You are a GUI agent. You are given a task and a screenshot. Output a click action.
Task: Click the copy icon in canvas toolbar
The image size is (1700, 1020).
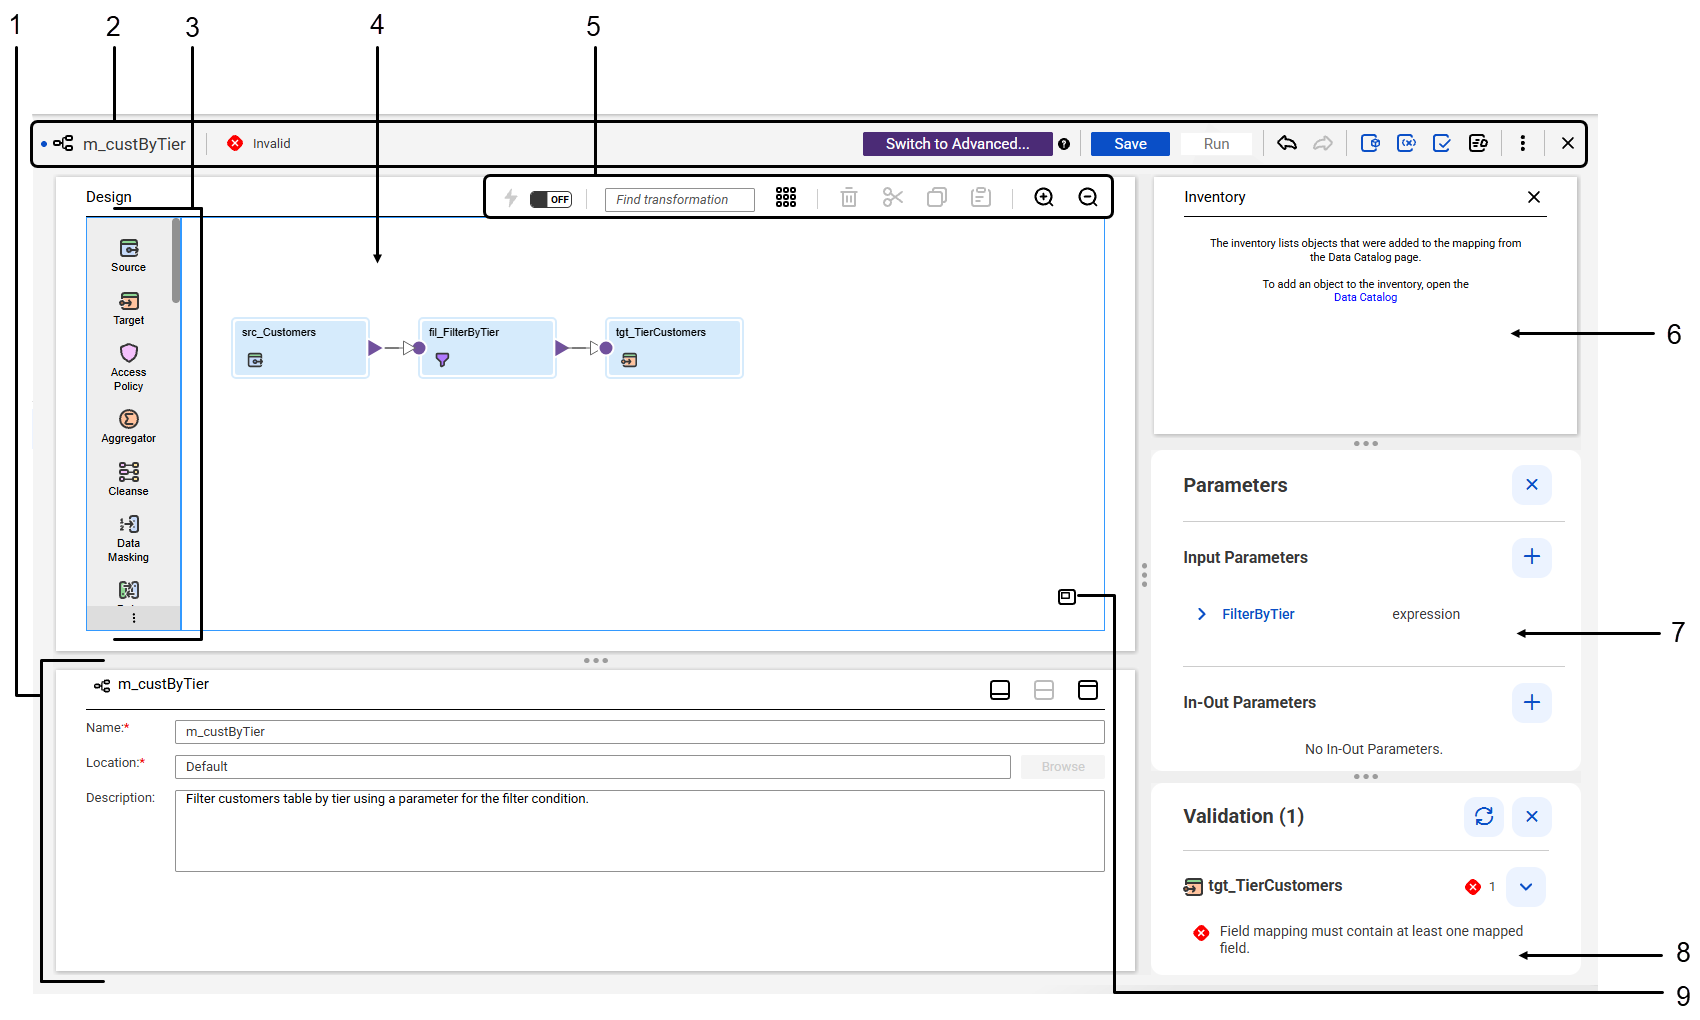coord(937,197)
